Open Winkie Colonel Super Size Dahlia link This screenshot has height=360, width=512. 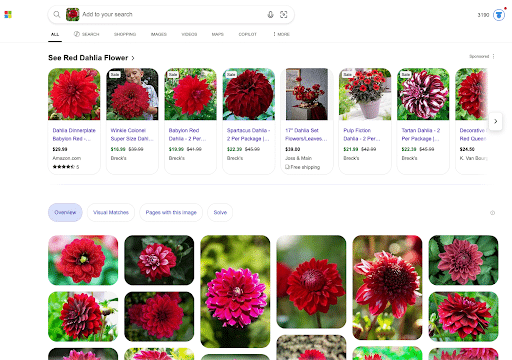[132, 134]
